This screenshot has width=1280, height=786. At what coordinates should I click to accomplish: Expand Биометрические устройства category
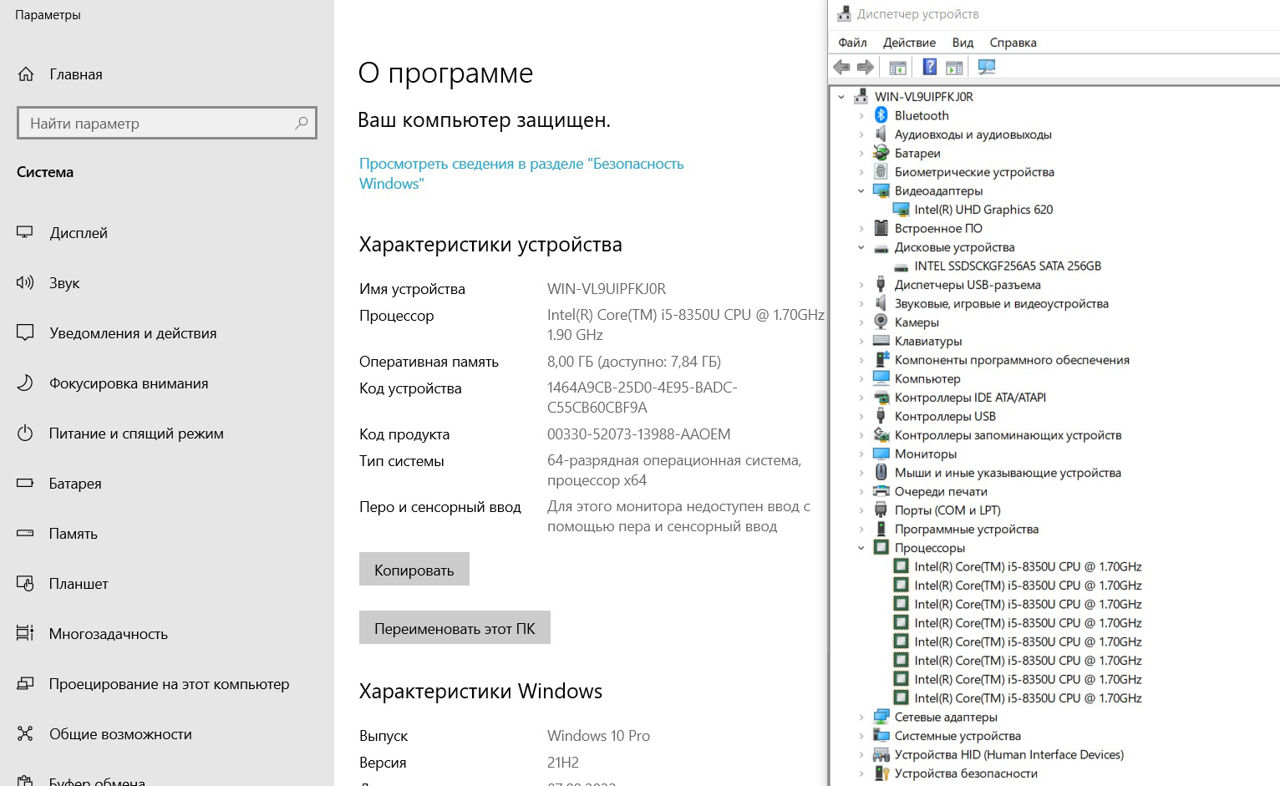[x=861, y=172]
